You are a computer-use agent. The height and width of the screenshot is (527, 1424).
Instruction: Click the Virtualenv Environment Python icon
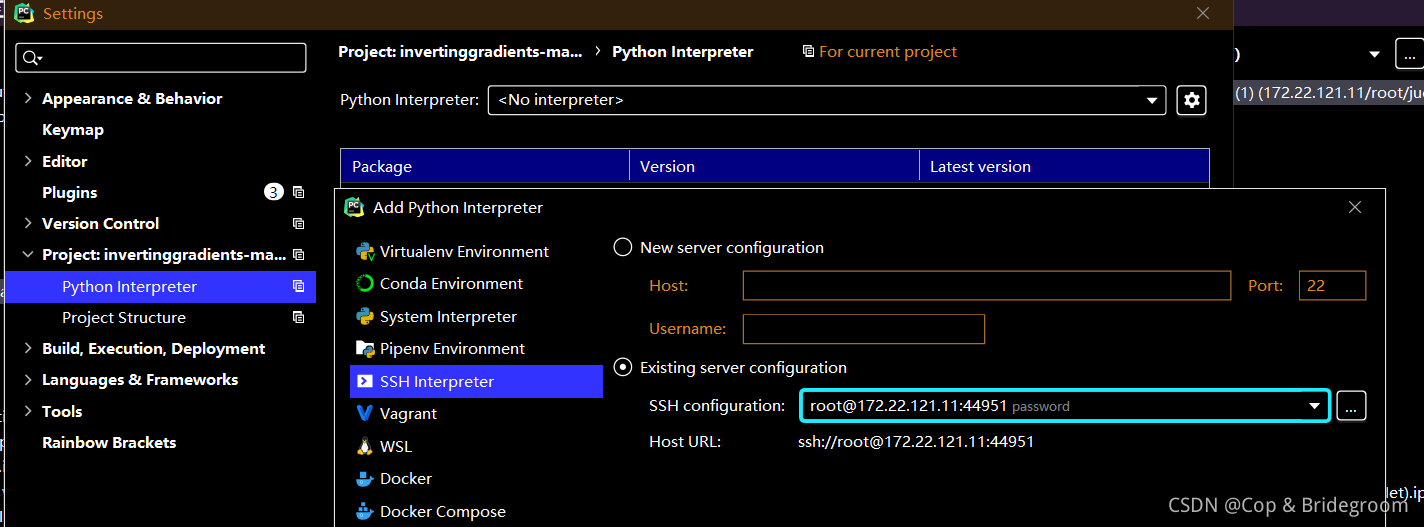pyautogui.click(x=365, y=252)
